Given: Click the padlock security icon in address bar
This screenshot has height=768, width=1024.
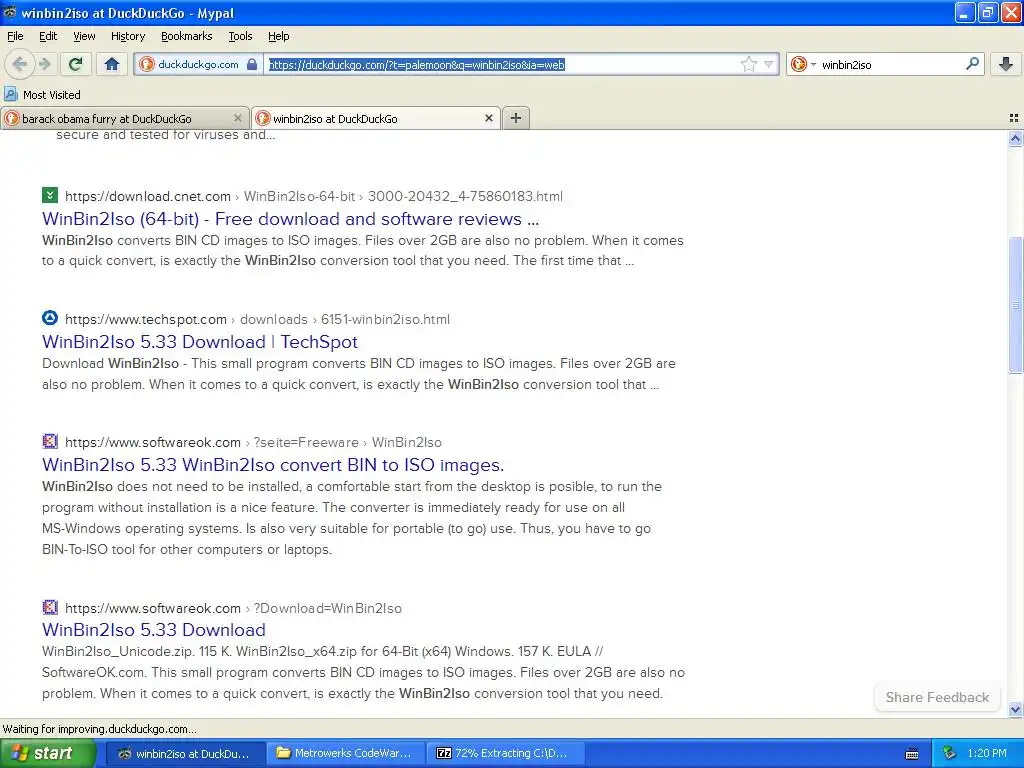Looking at the screenshot, I should [x=252, y=64].
